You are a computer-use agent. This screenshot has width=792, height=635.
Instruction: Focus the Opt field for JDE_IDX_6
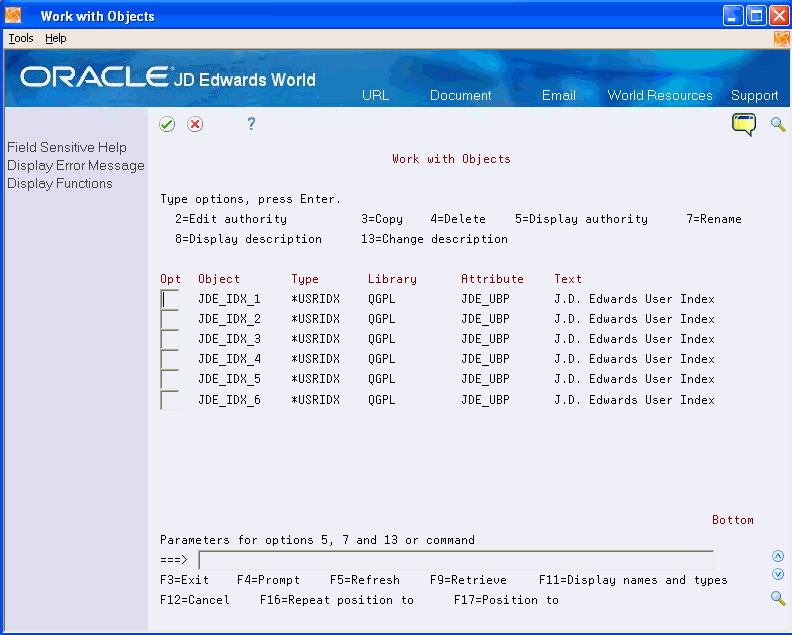pos(169,400)
